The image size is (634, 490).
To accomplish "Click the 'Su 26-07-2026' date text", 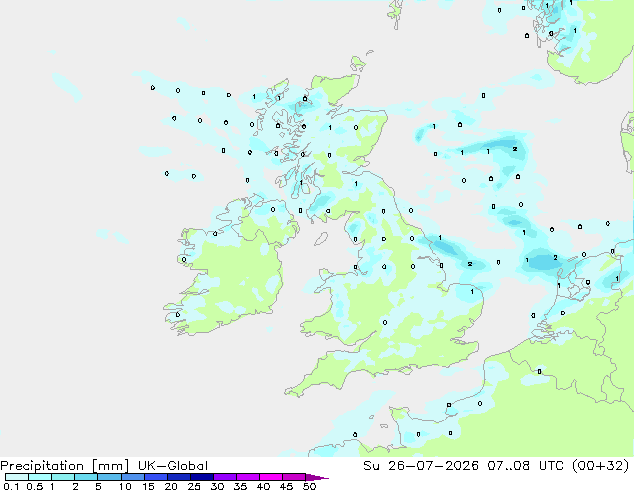I will tap(421, 466).
